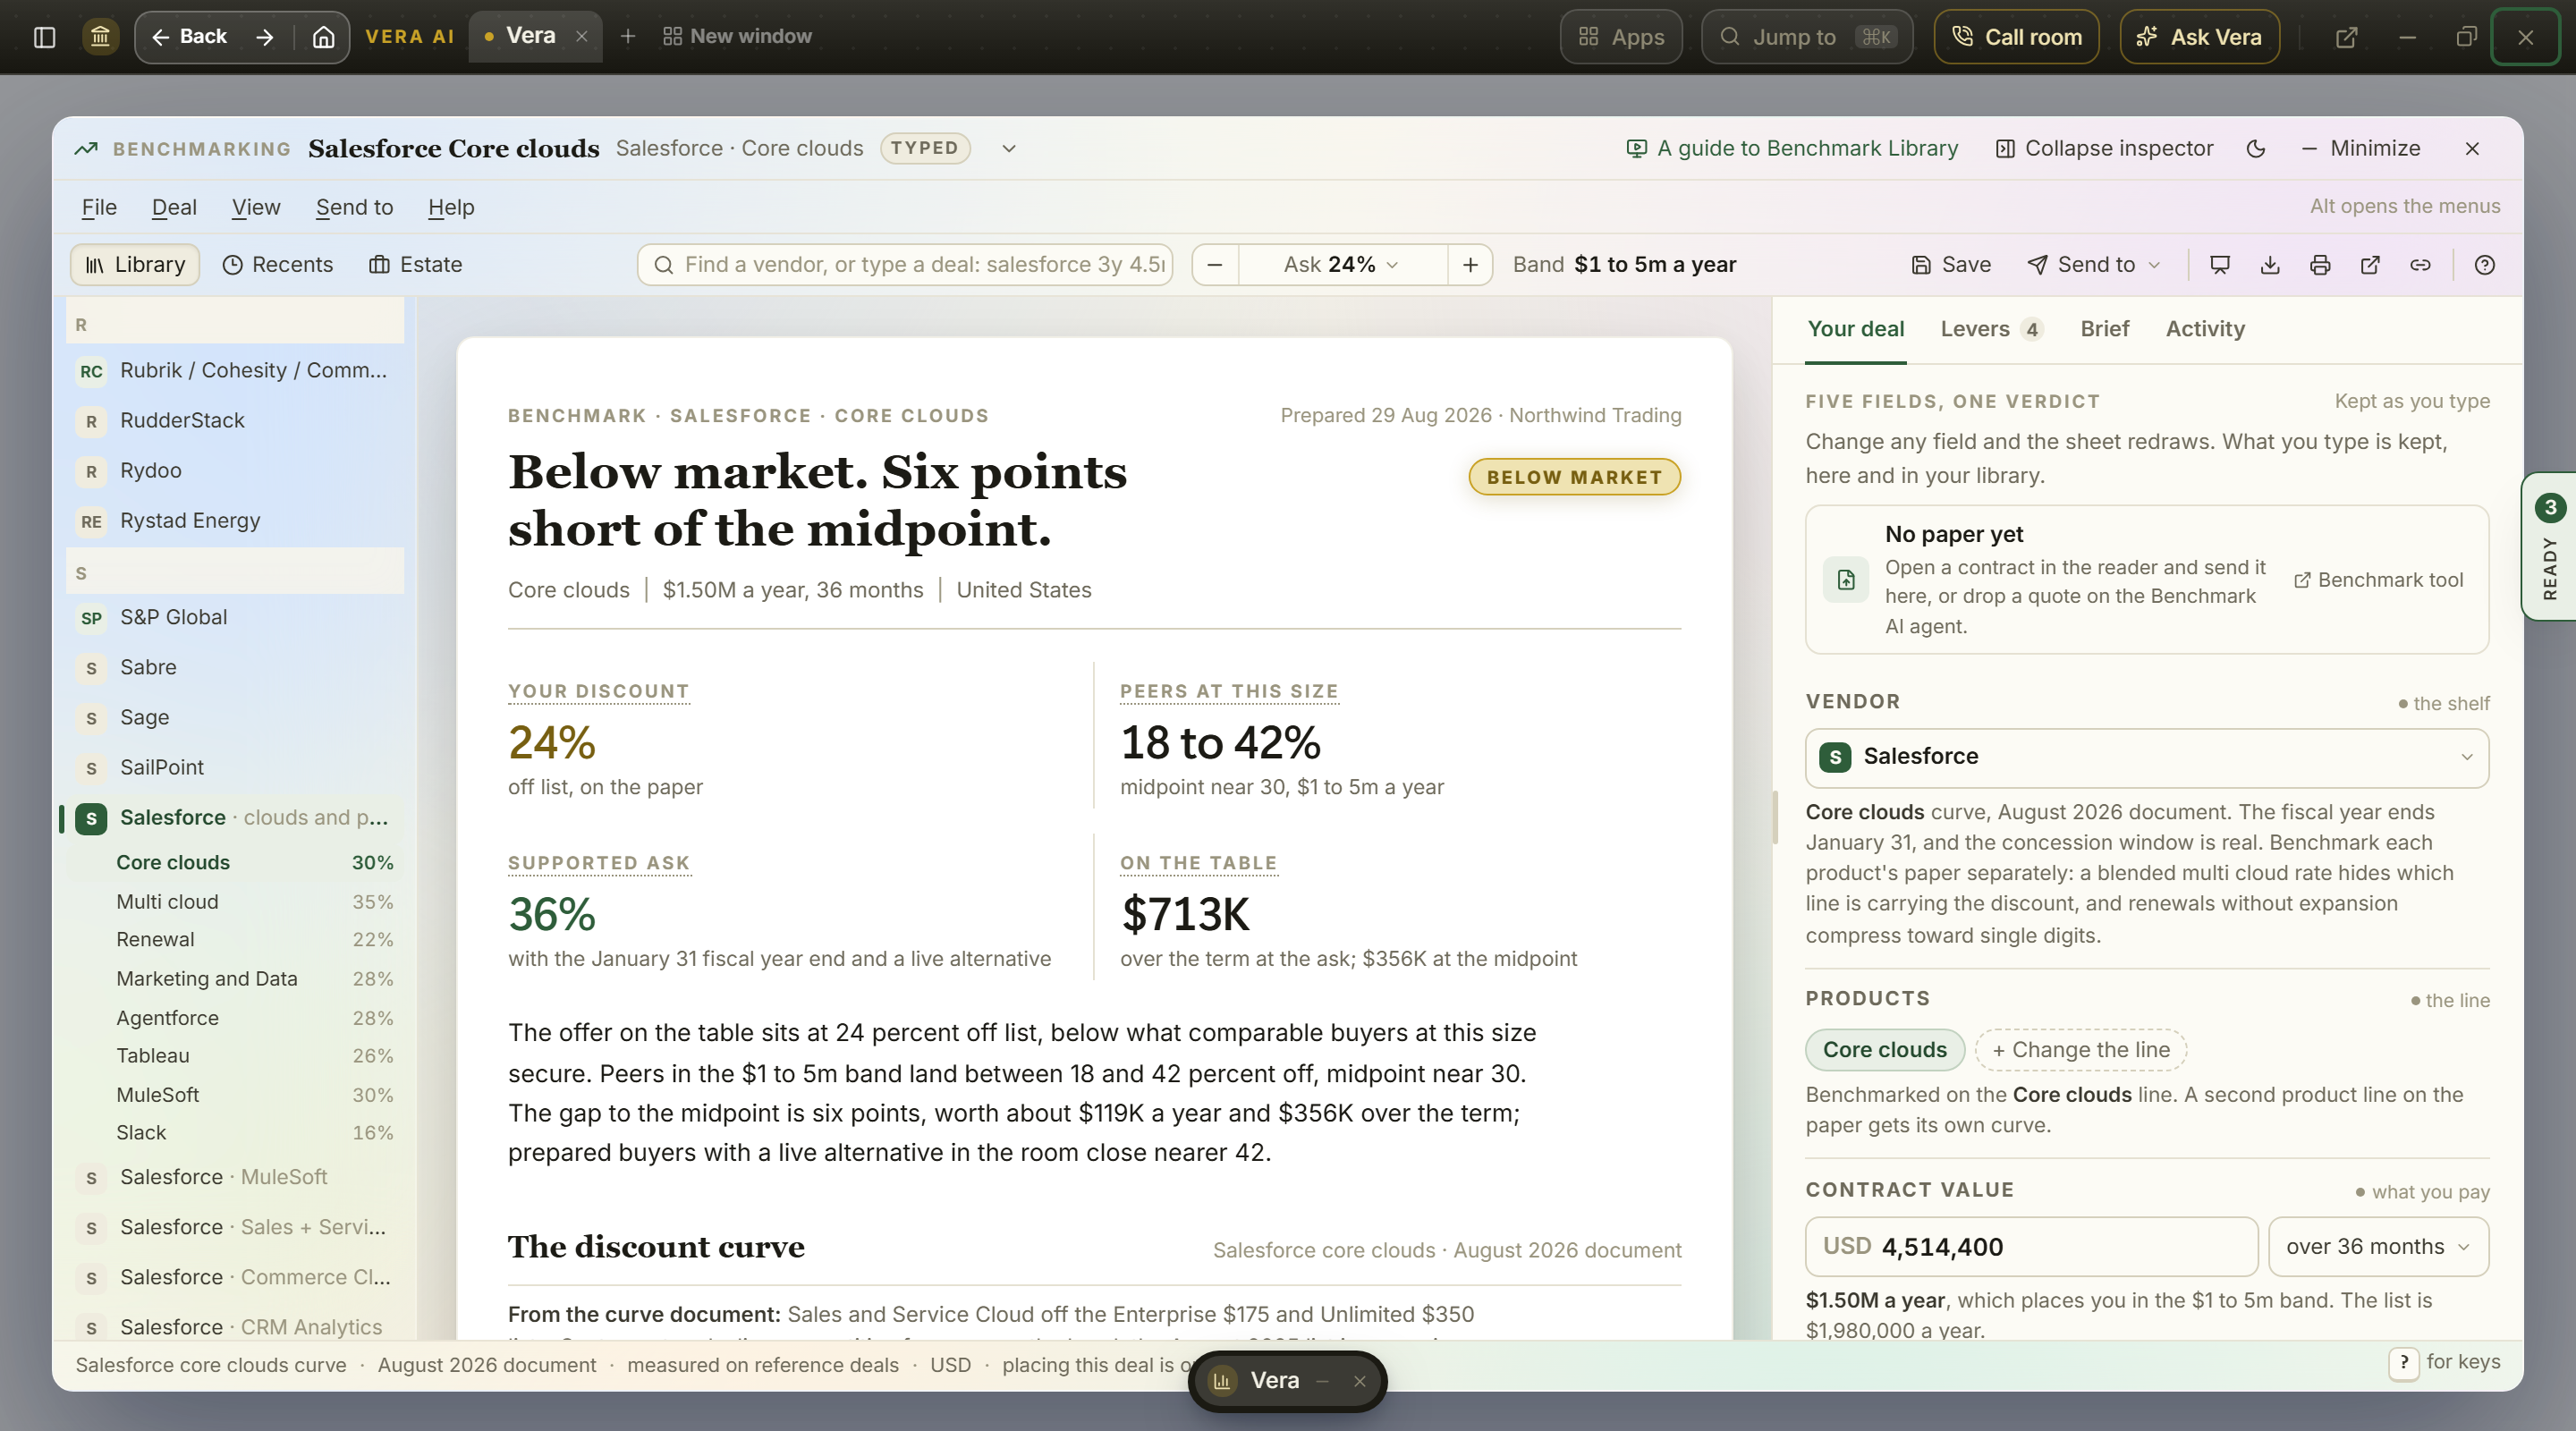Switch to the Levers tab

click(x=1992, y=329)
